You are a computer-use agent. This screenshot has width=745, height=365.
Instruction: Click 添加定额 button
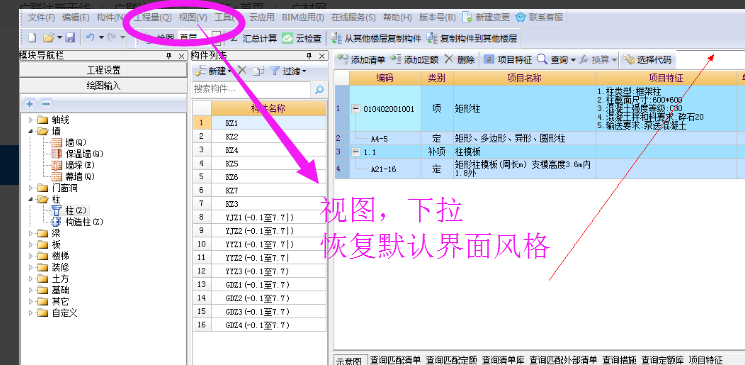(x=414, y=60)
